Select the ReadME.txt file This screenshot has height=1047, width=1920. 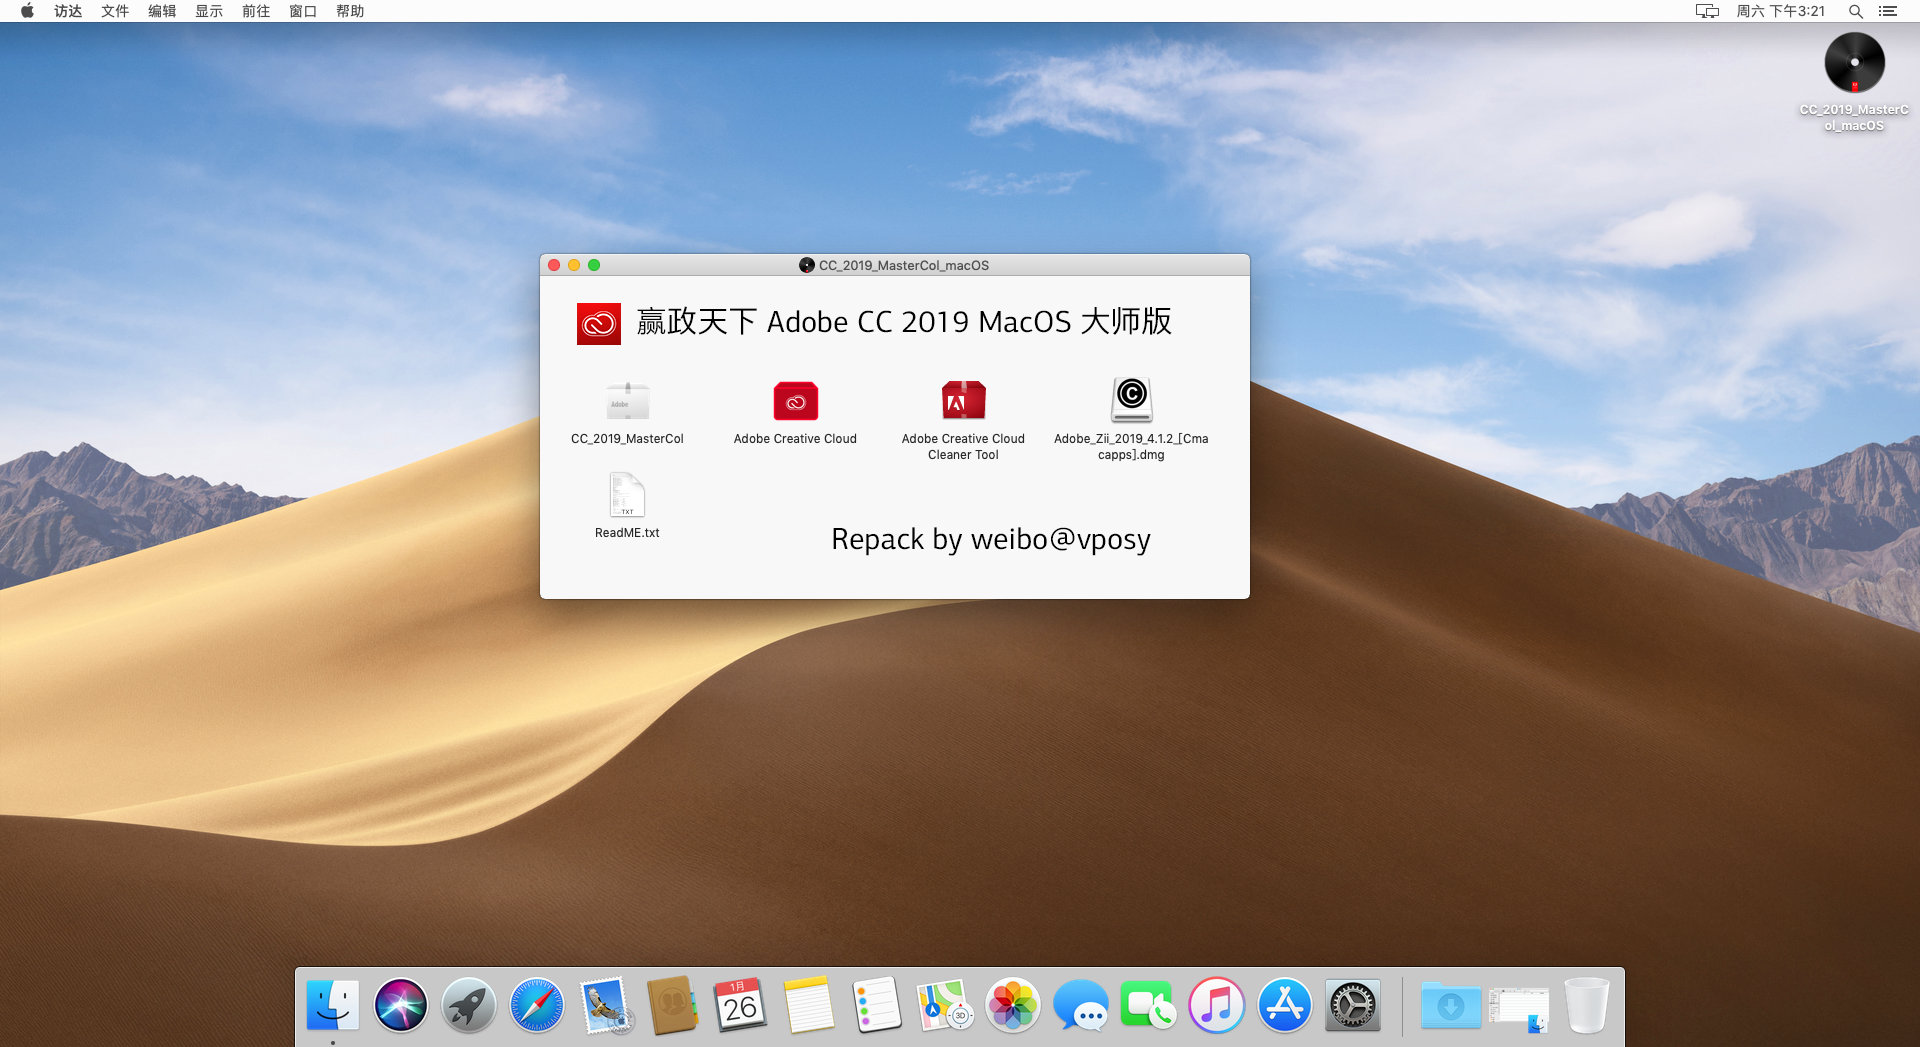(x=627, y=495)
